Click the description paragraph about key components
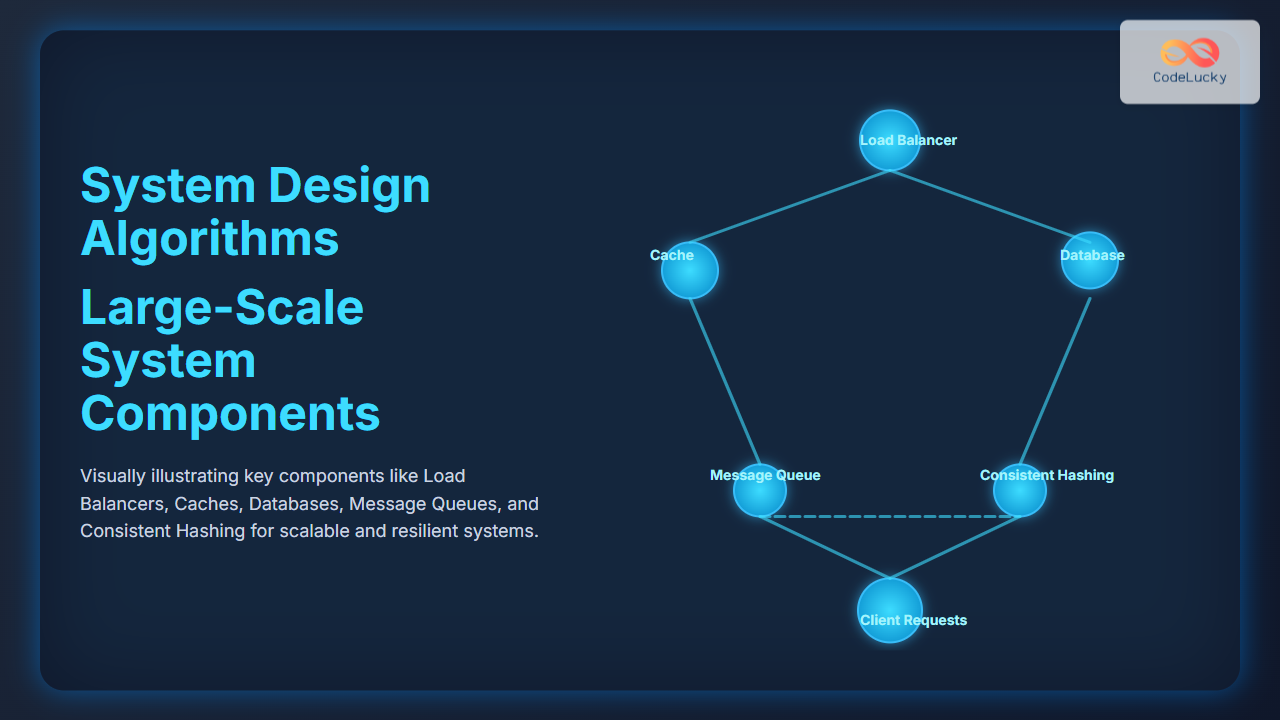This screenshot has height=720, width=1280. (x=309, y=503)
